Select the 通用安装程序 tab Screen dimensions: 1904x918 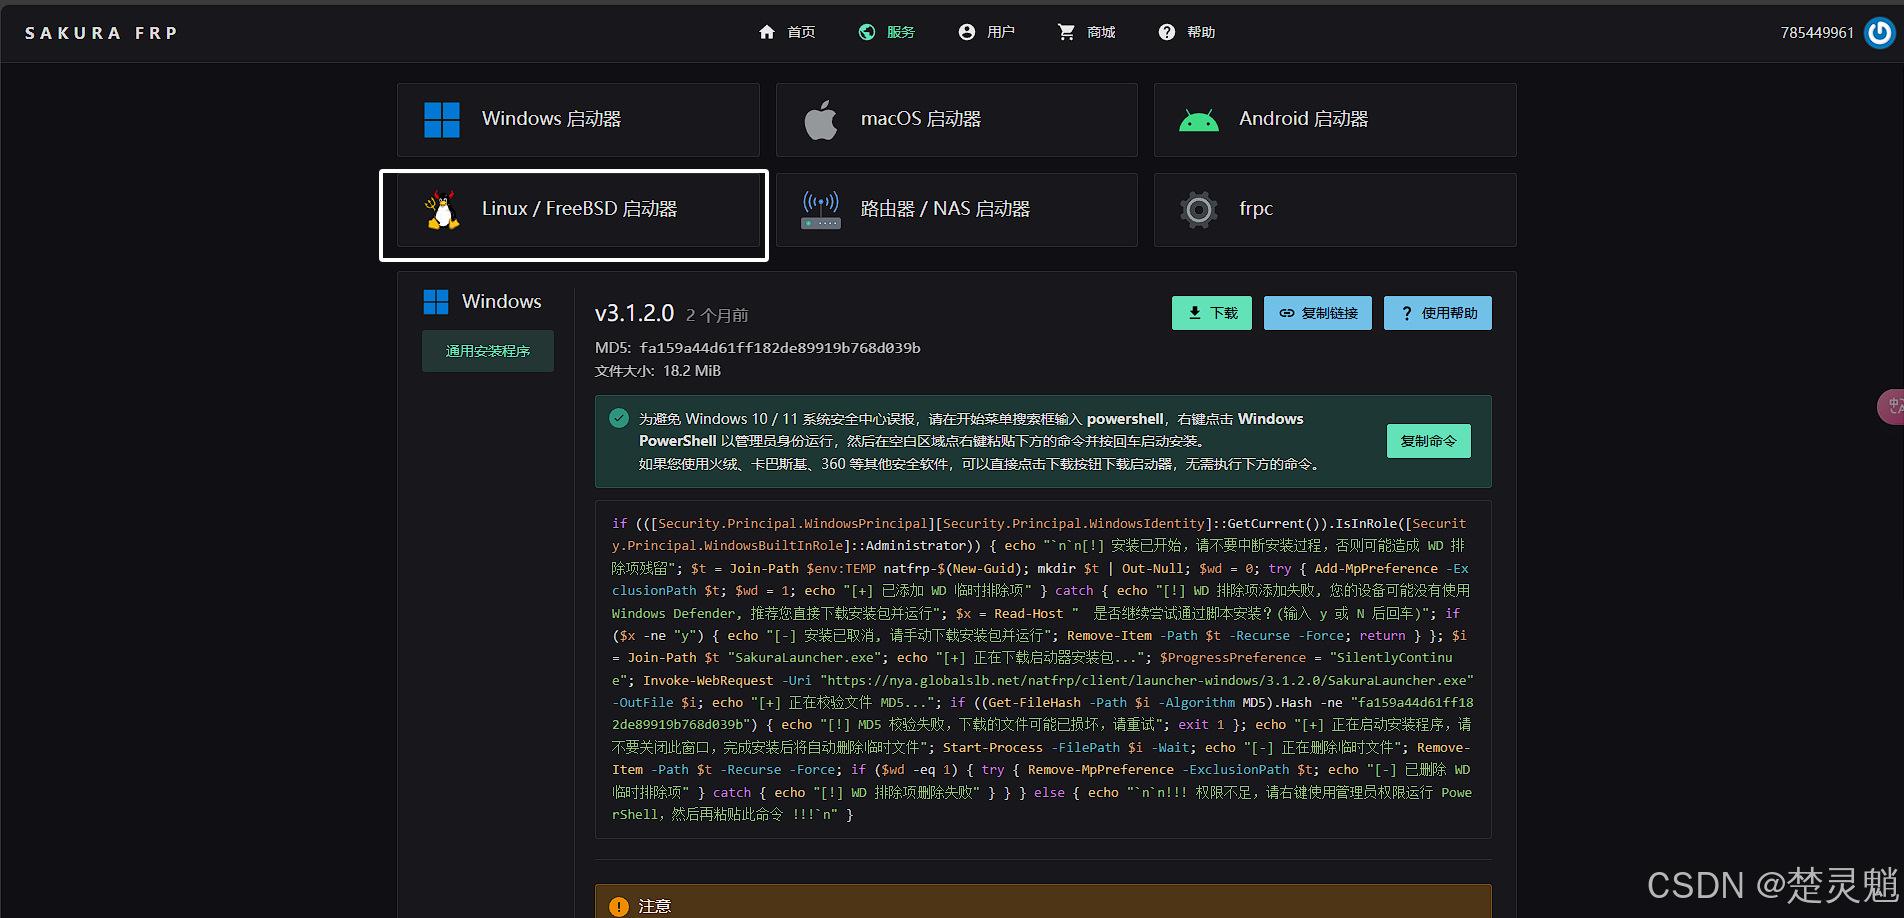click(488, 351)
